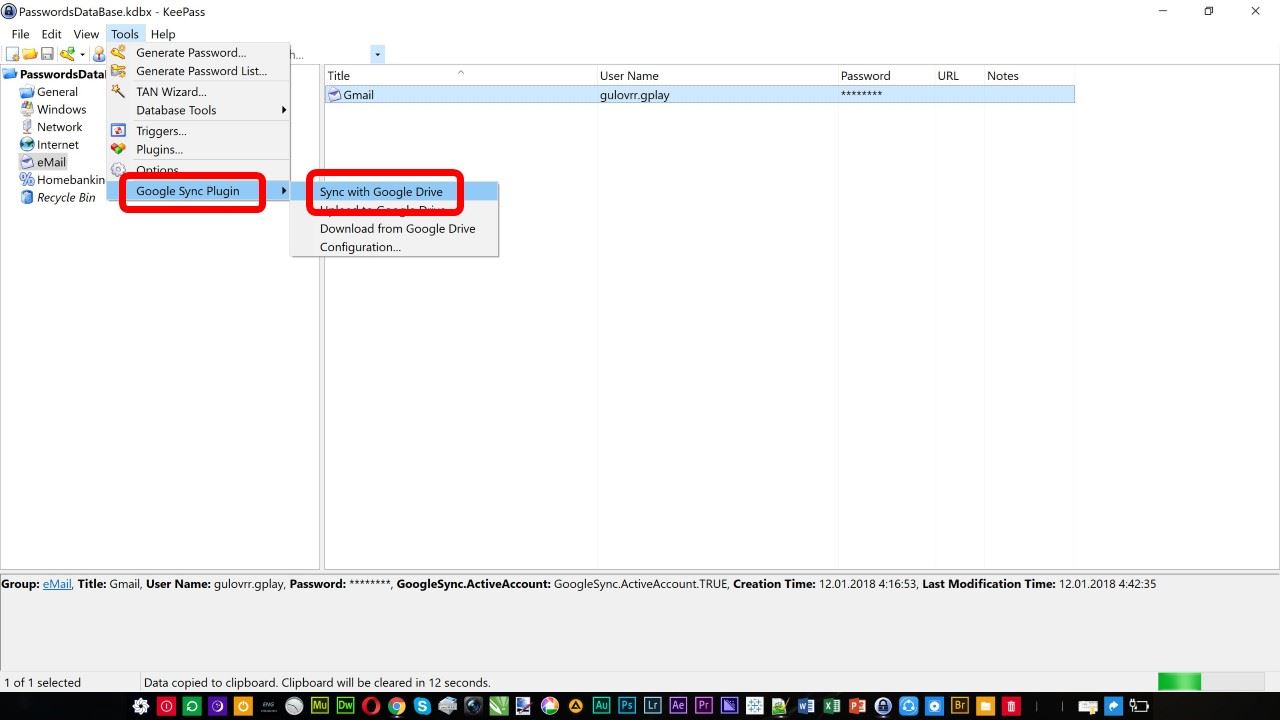Image resolution: width=1280 pixels, height=720 pixels.
Task: Open the Add Entry dropdown arrow
Action: click(x=82, y=54)
